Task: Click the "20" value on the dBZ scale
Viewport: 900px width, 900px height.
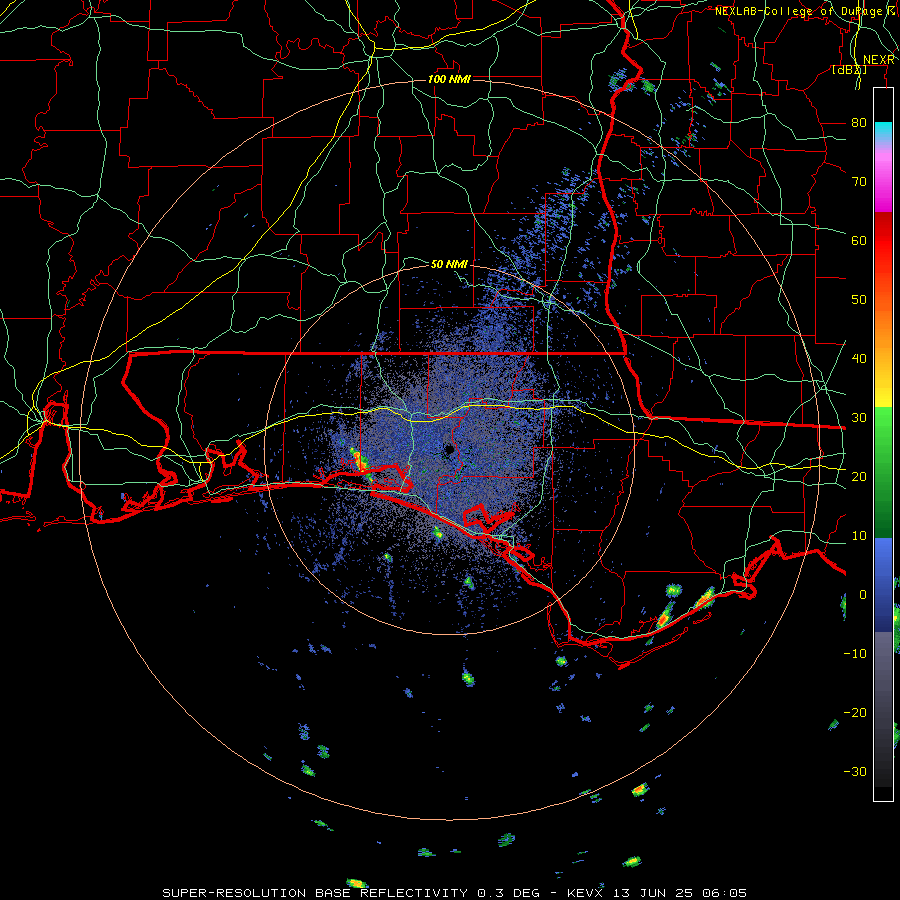Action: pyautogui.click(x=859, y=476)
